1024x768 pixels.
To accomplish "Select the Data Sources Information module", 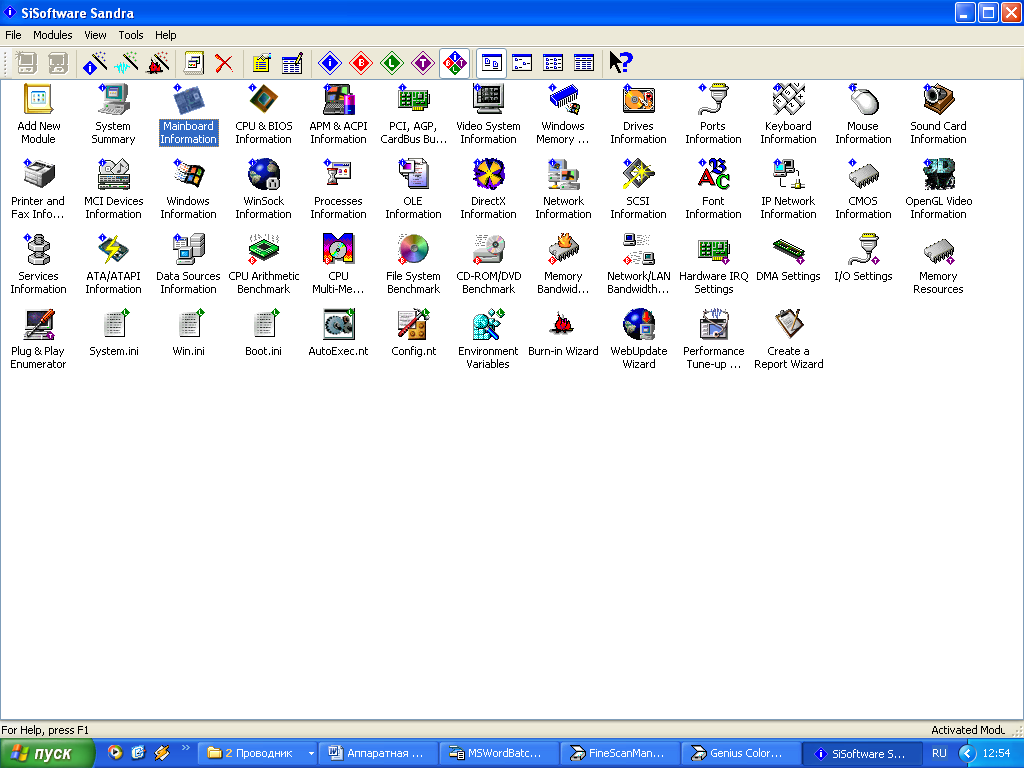I will (188, 264).
